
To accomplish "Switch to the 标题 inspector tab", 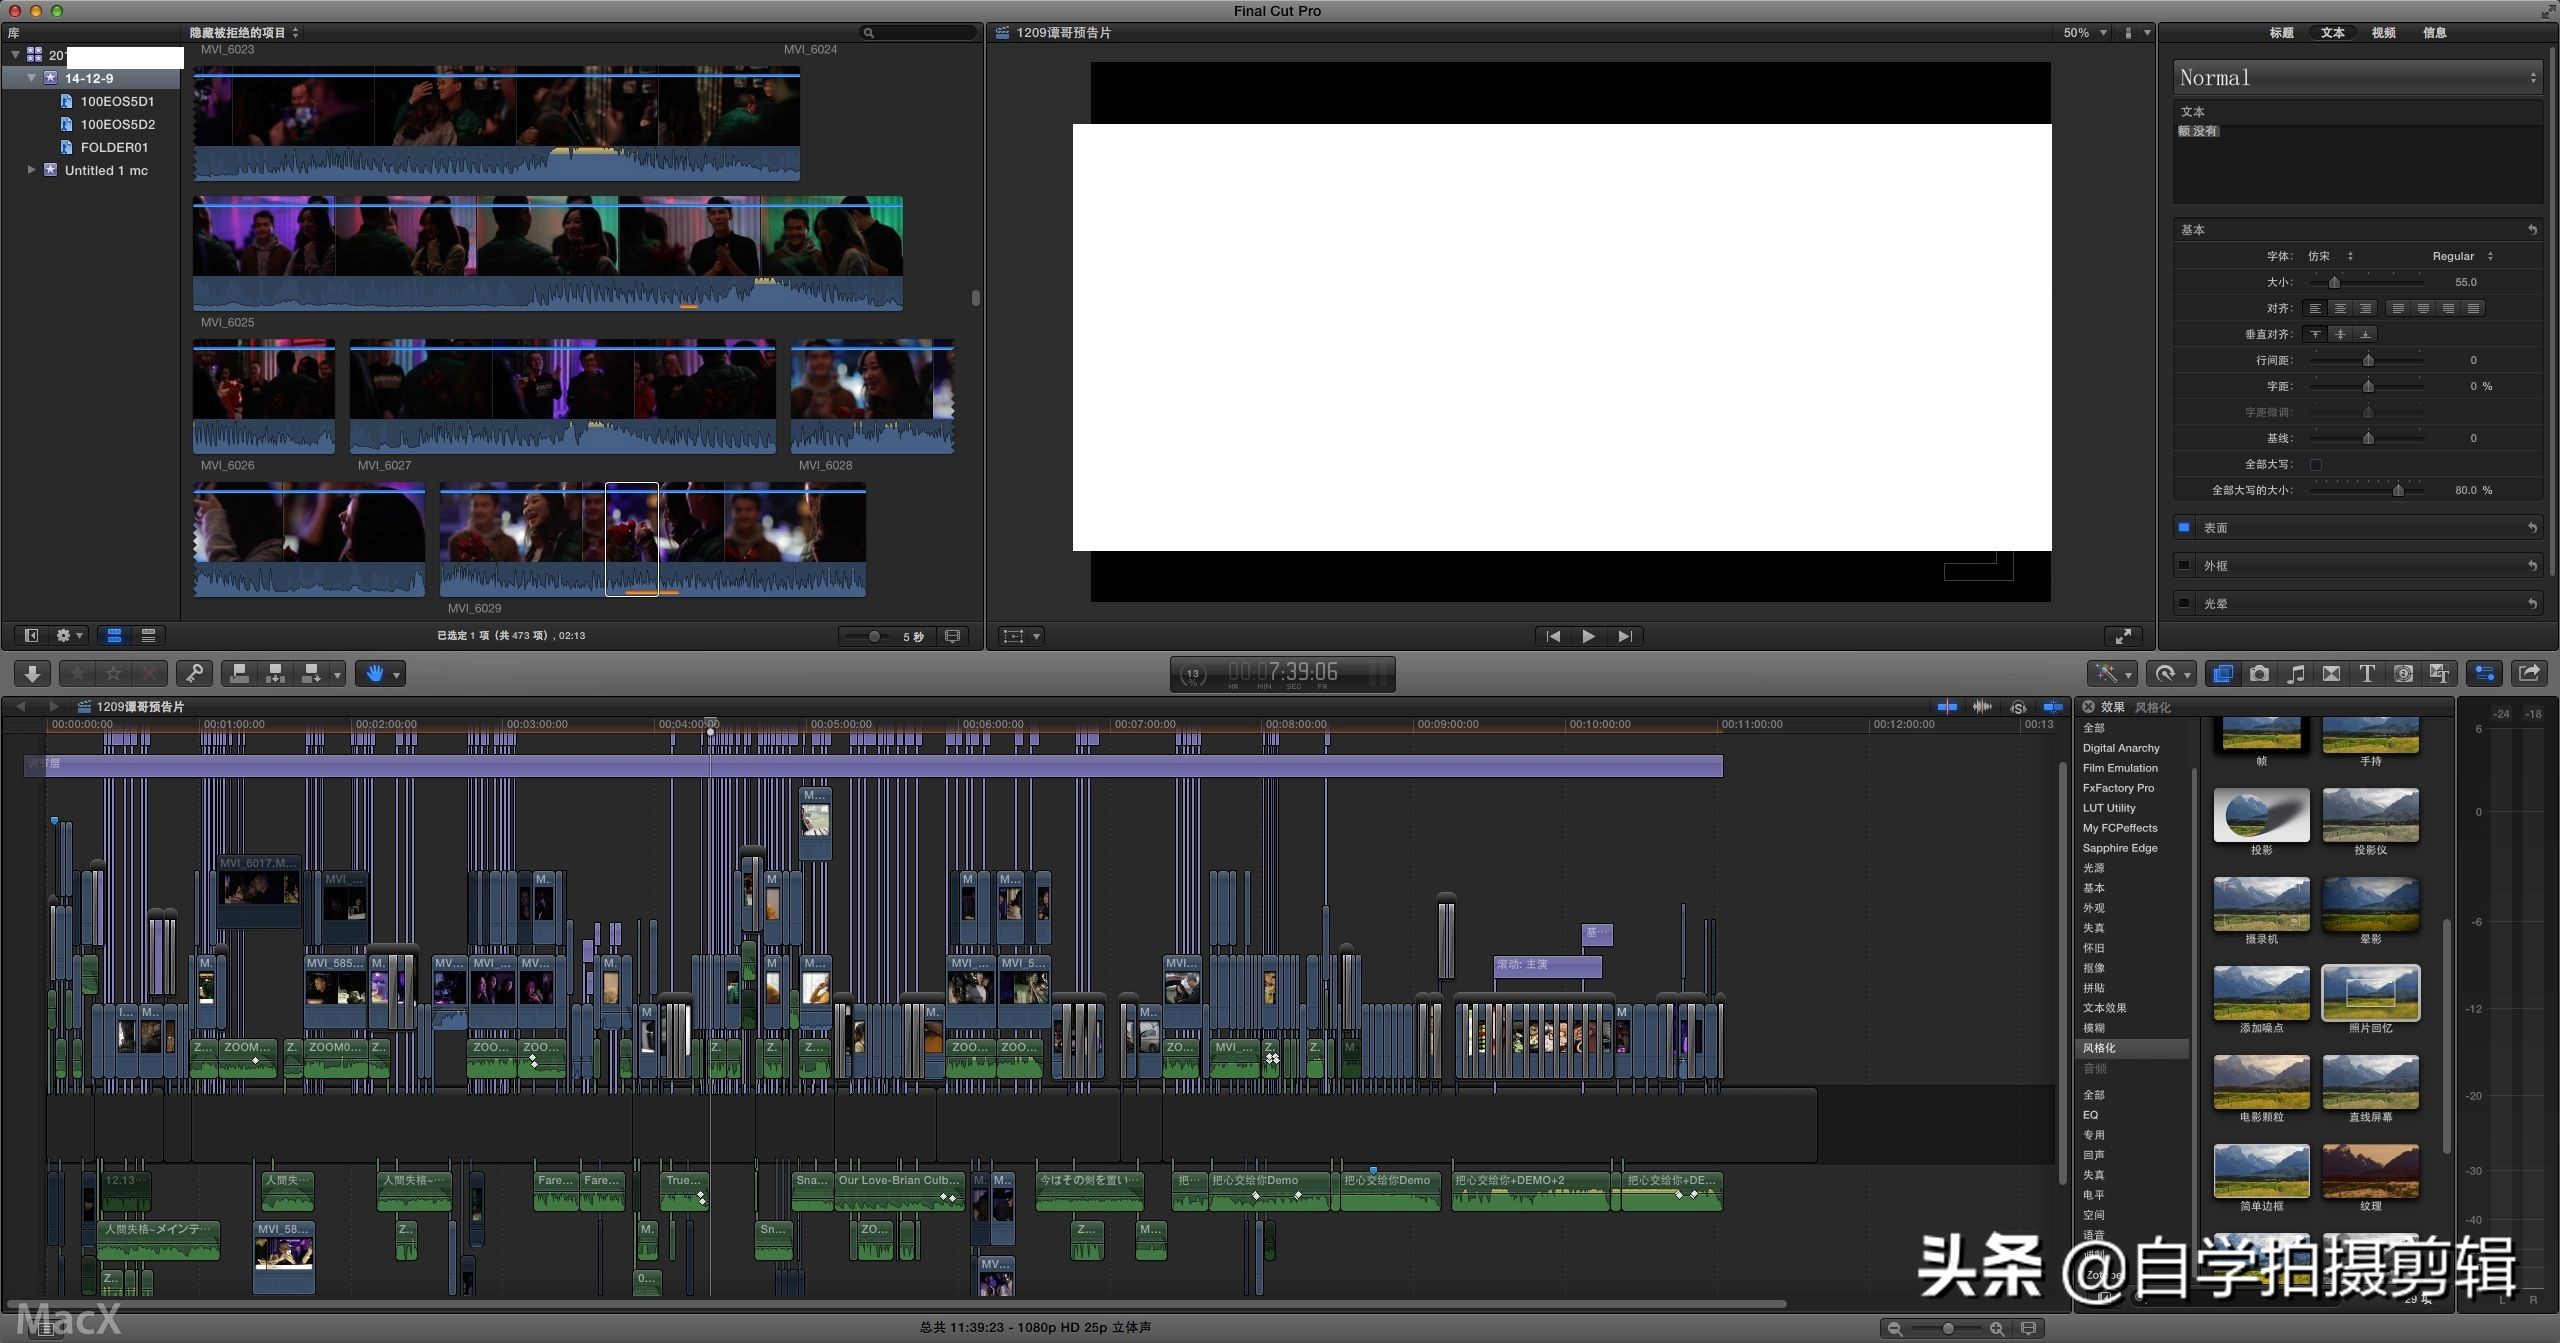I will click(x=2281, y=33).
